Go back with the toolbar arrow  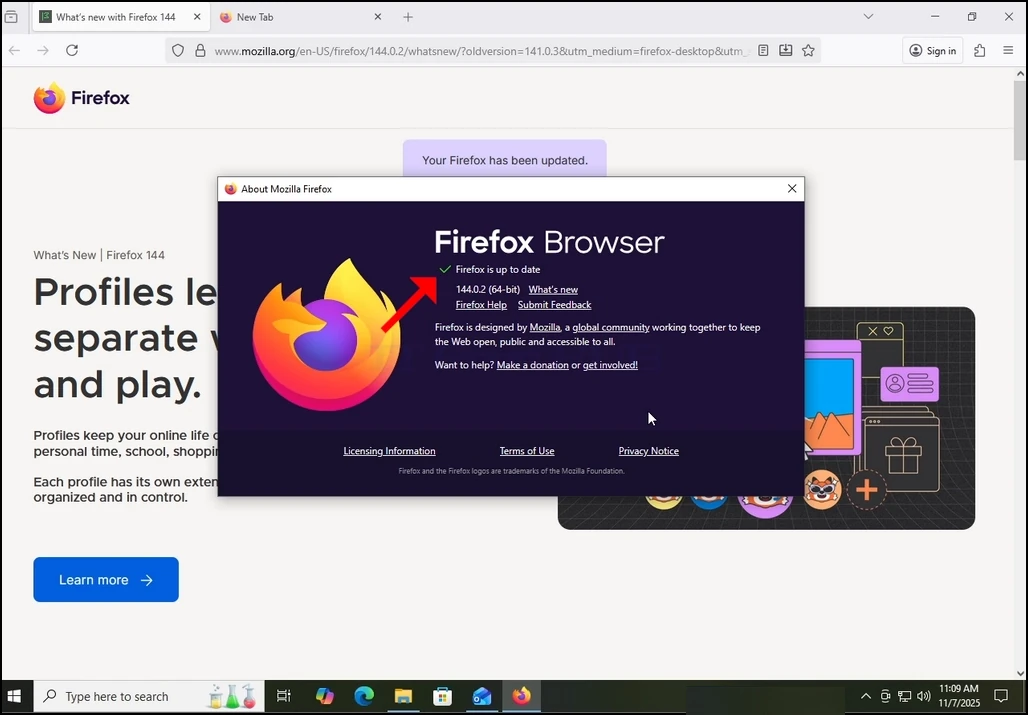14,50
